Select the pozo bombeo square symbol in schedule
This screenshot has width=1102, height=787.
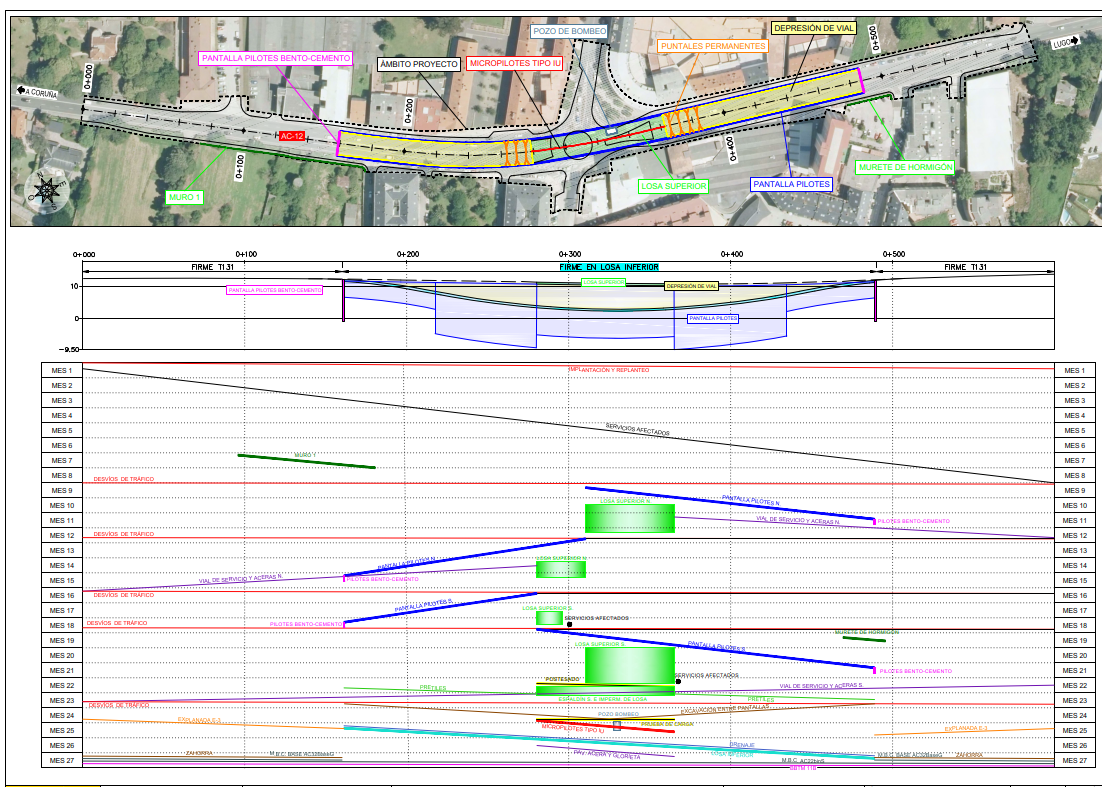[x=617, y=726]
